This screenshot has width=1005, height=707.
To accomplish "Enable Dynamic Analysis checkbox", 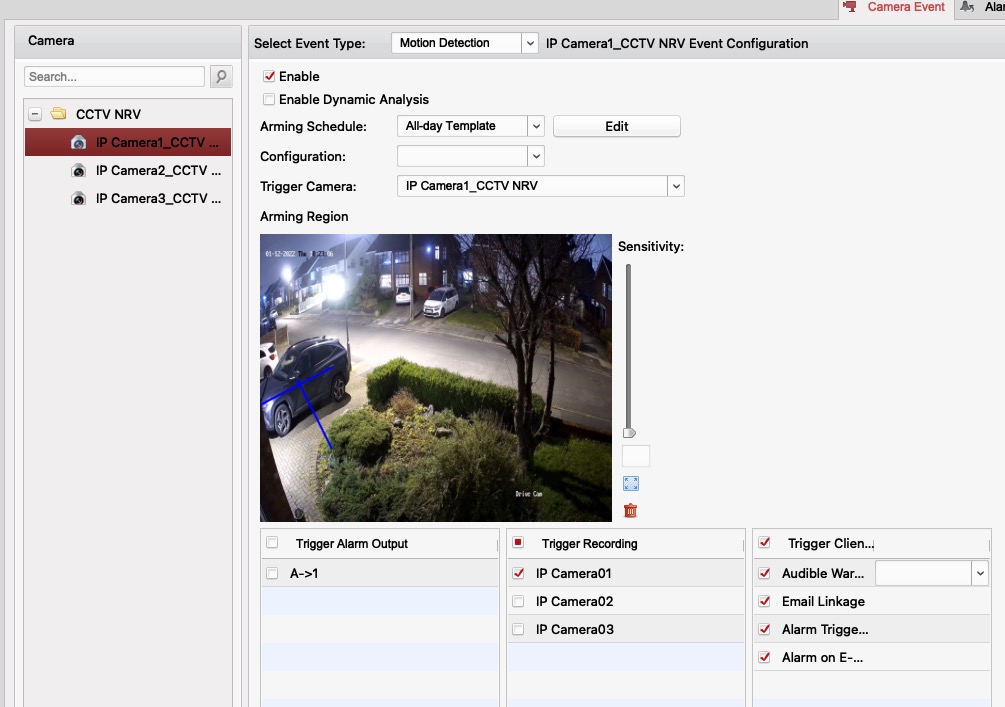I will tap(269, 99).
